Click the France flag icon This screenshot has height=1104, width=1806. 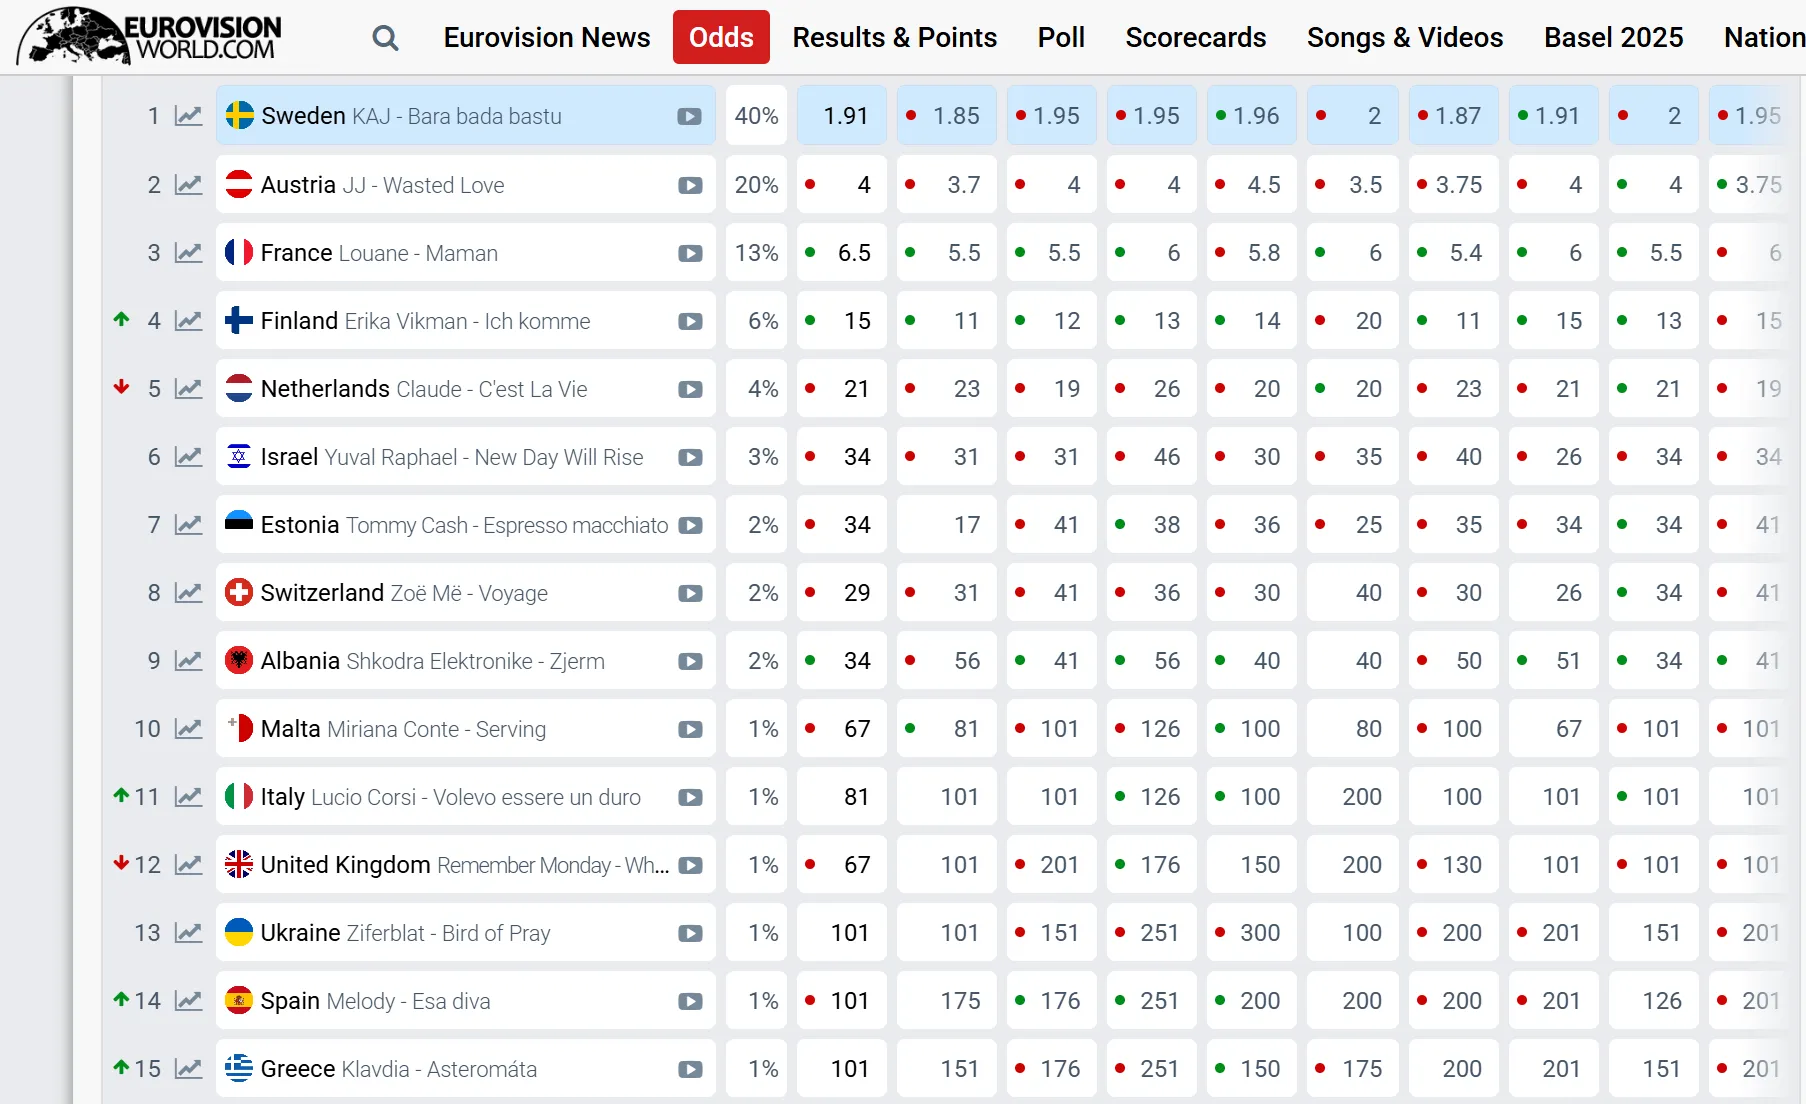tap(239, 253)
